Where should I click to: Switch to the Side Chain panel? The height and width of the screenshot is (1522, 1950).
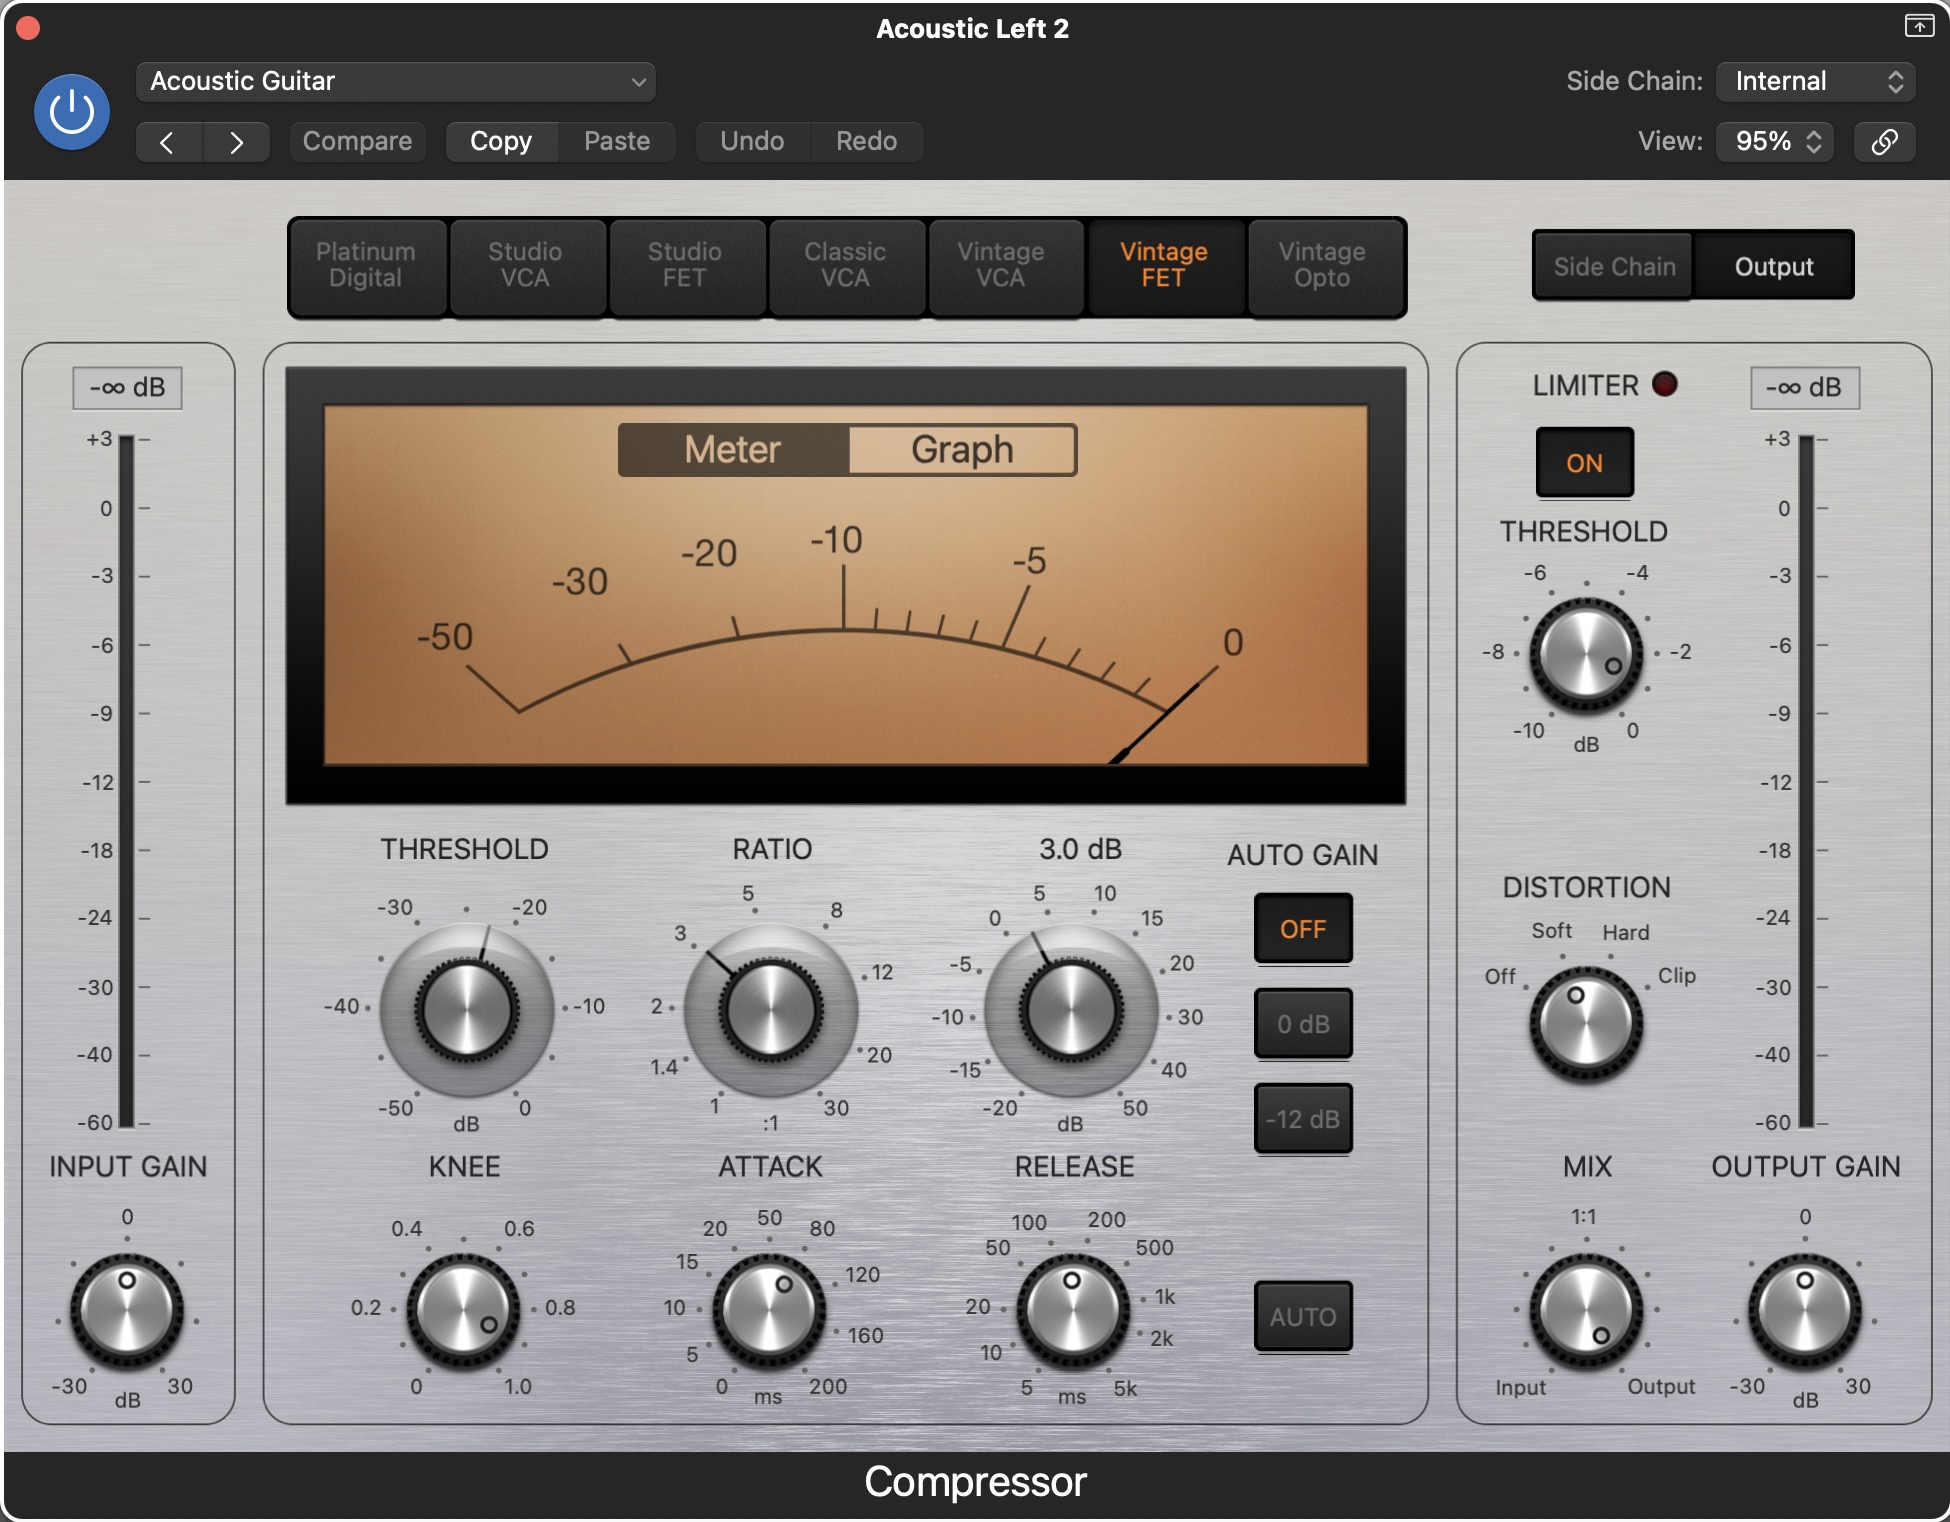point(1614,267)
